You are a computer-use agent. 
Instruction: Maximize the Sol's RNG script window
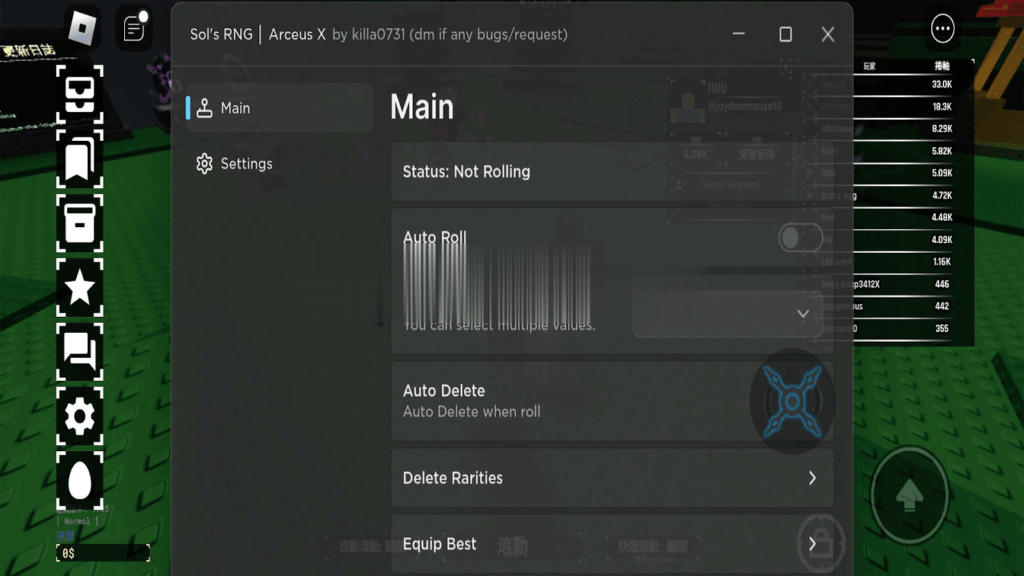point(785,35)
